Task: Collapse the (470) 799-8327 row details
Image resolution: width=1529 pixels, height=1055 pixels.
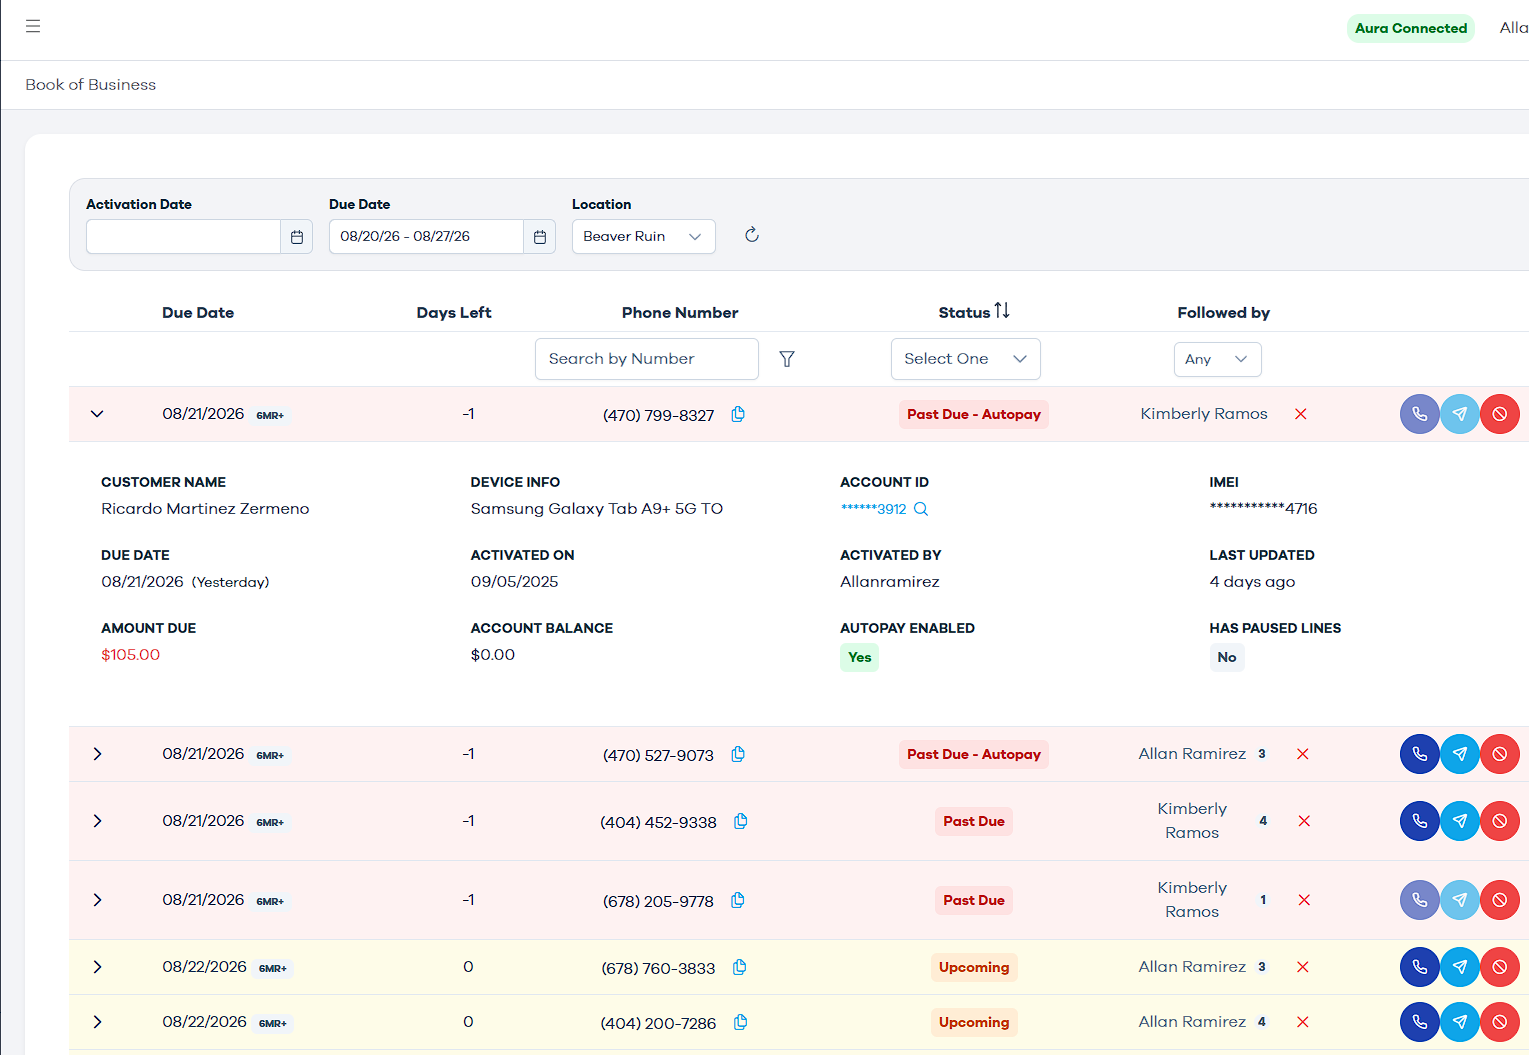Action: [97, 414]
